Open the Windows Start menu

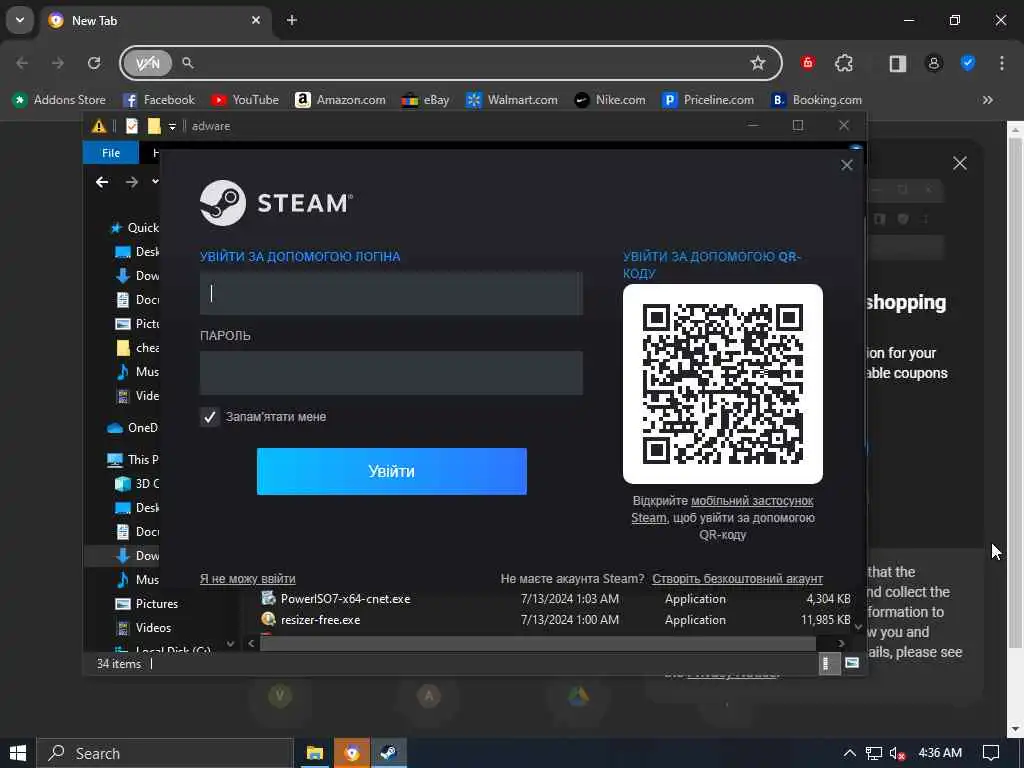click(x=18, y=753)
